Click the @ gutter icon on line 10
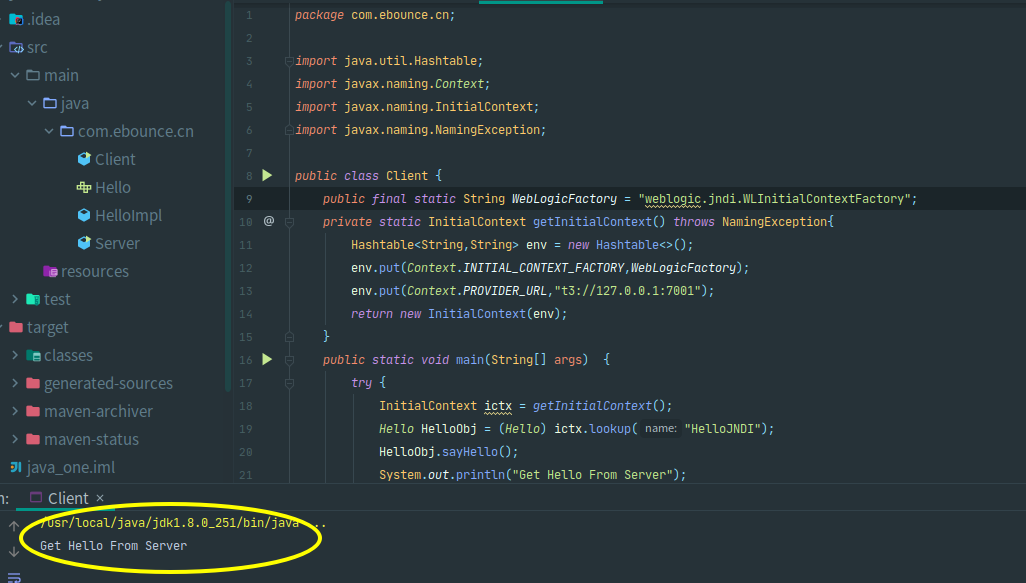 pos(268,221)
